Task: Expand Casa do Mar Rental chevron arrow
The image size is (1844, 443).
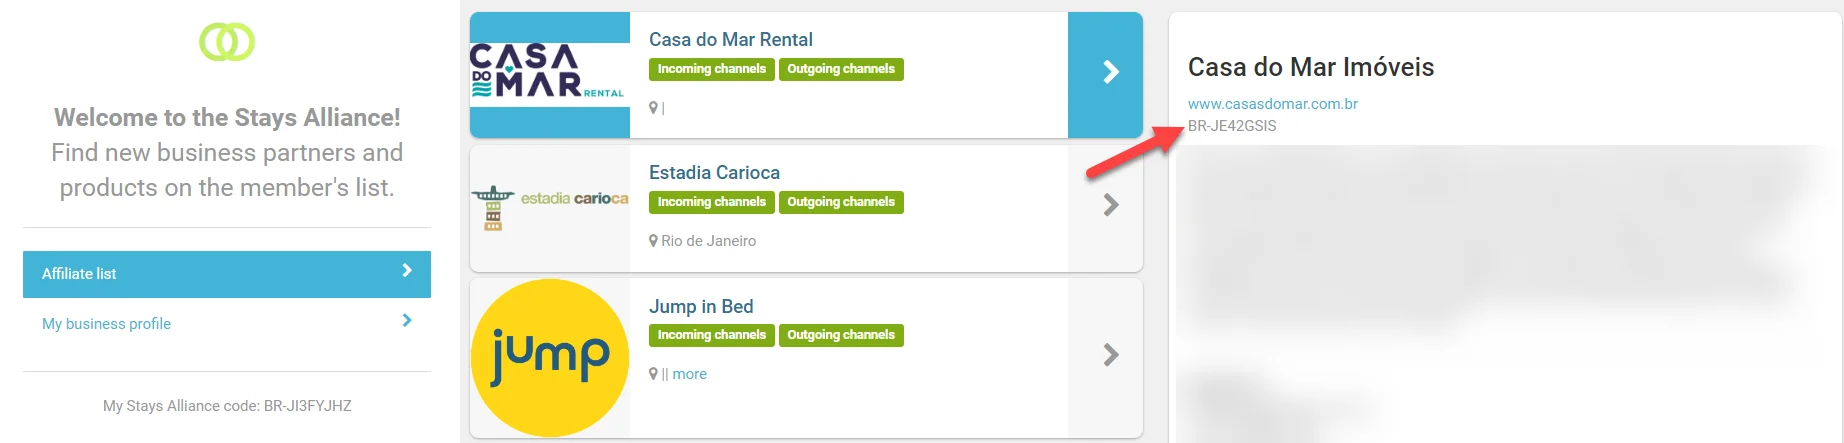Action: pos(1110,72)
